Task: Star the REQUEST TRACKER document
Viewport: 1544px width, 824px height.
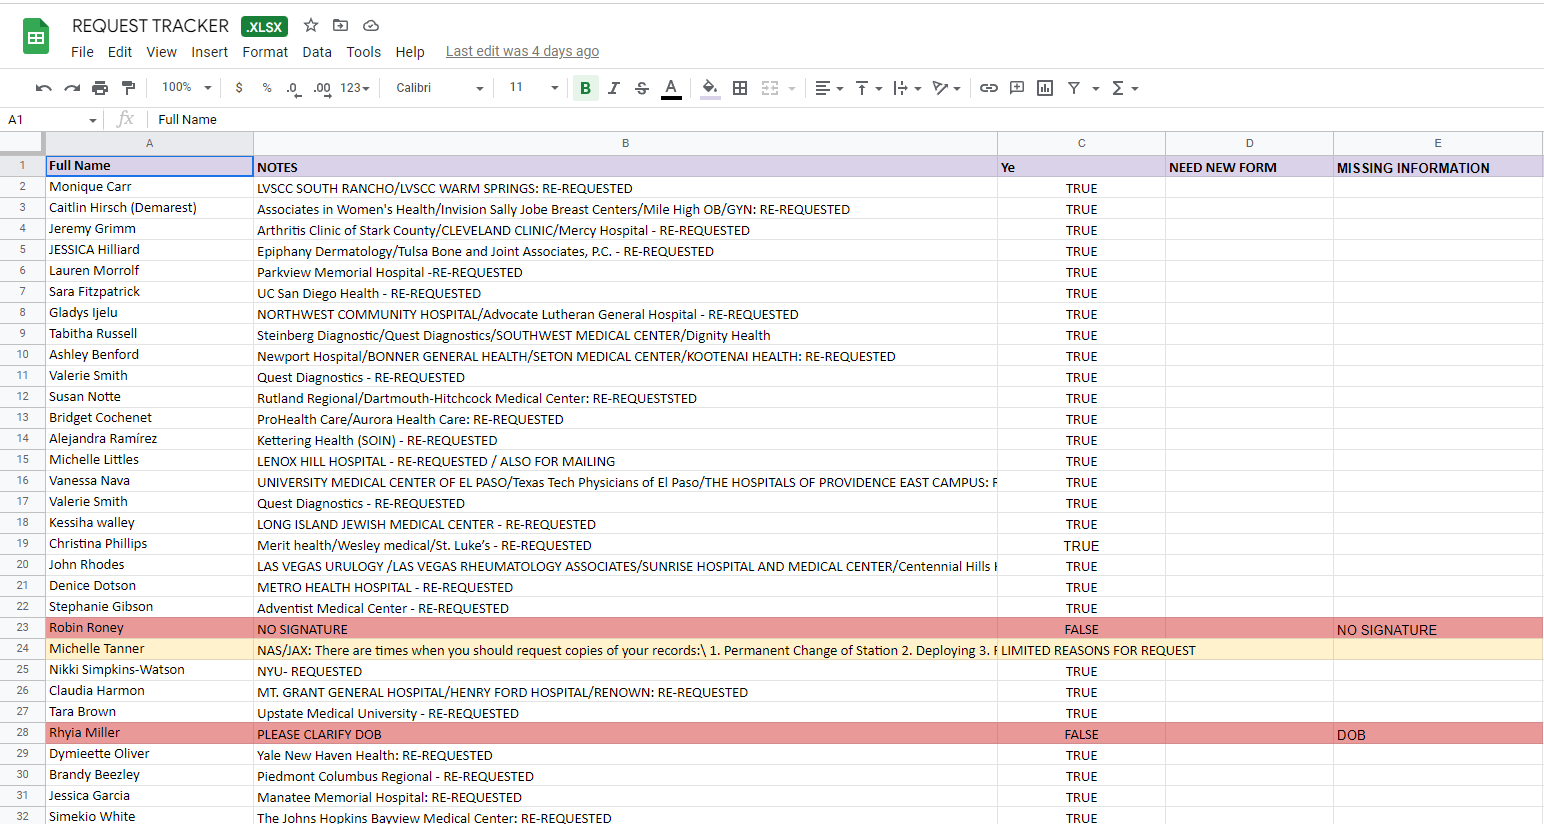Action: tap(311, 25)
